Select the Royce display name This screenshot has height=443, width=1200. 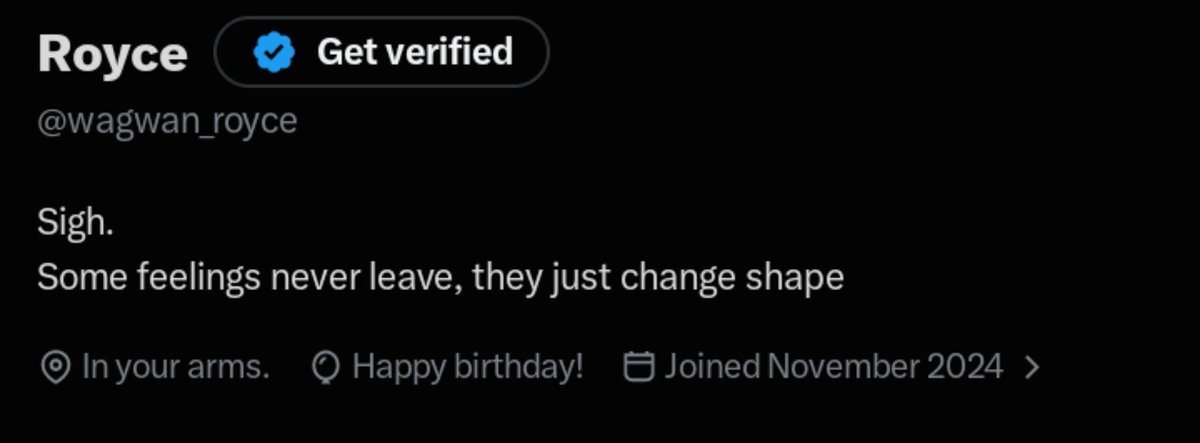pos(112,54)
